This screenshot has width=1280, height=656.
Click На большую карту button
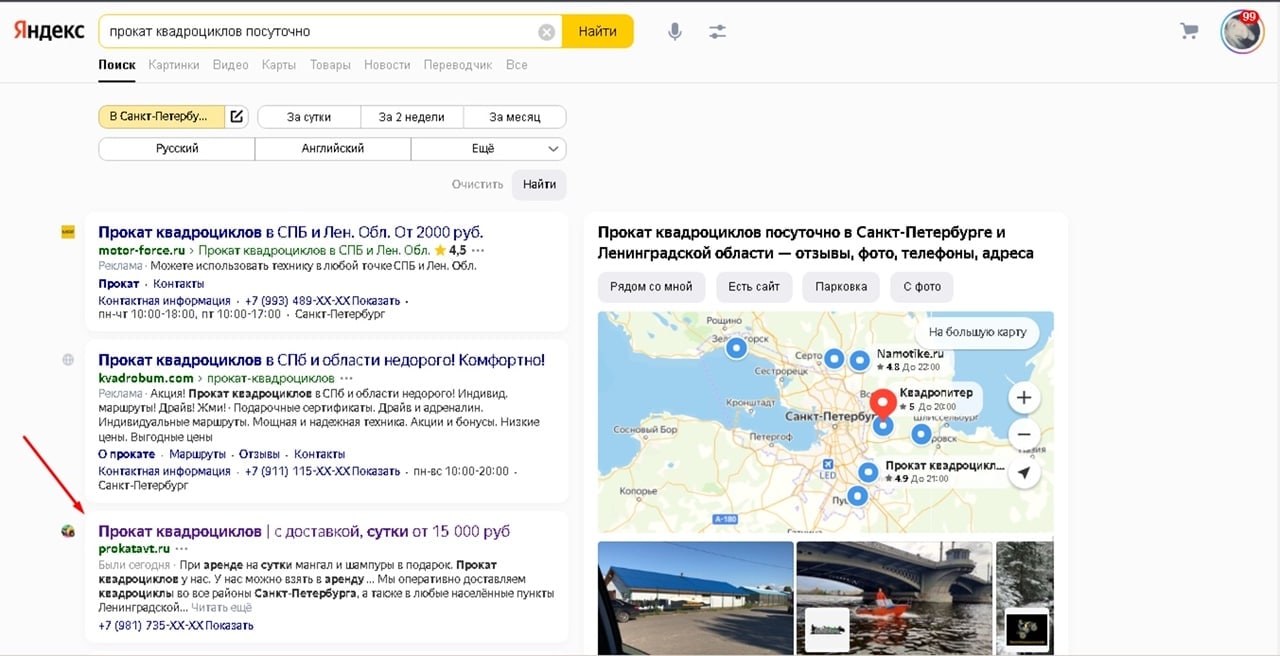(977, 332)
